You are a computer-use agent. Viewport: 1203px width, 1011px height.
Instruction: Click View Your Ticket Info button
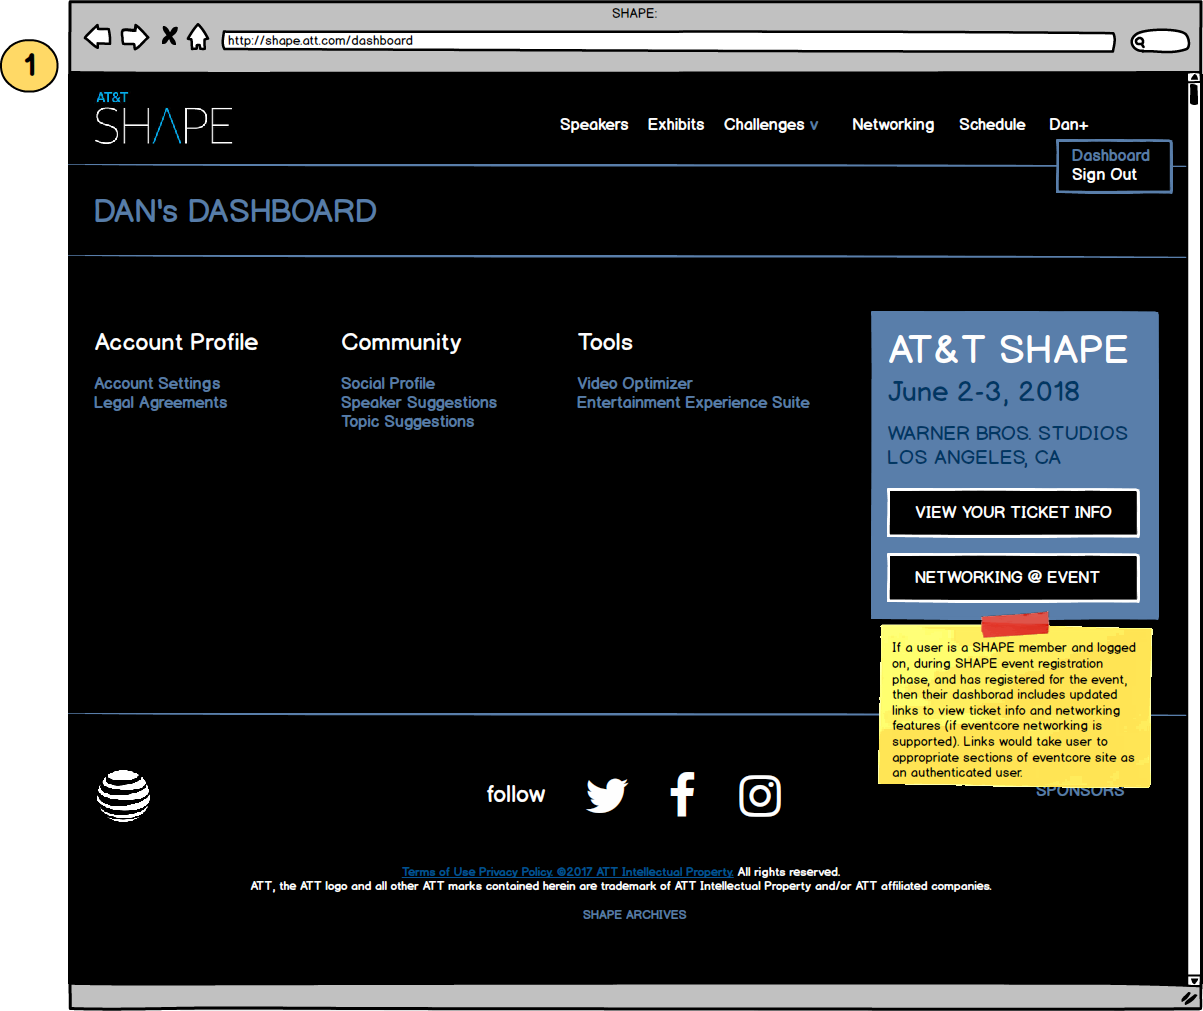coord(1013,513)
